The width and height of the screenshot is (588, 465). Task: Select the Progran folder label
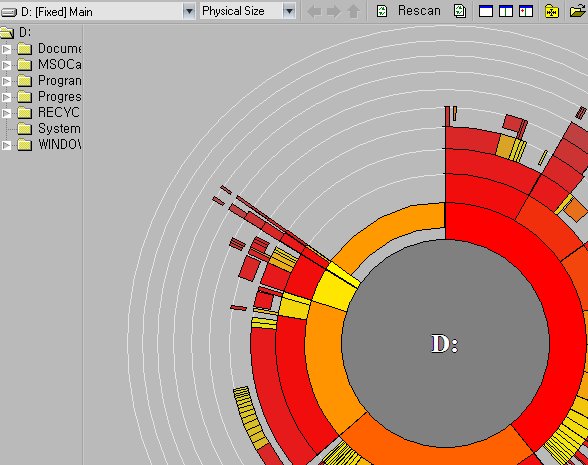coord(59,81)
